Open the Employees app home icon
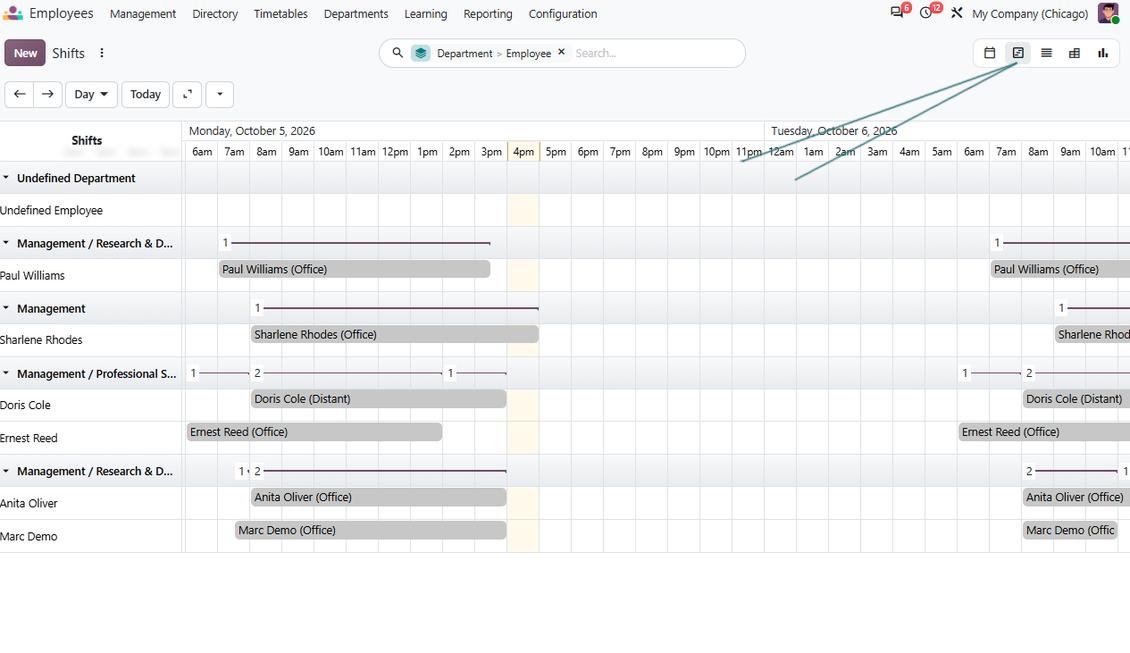This screenshot has width=1130, height=653. point(12,13)
